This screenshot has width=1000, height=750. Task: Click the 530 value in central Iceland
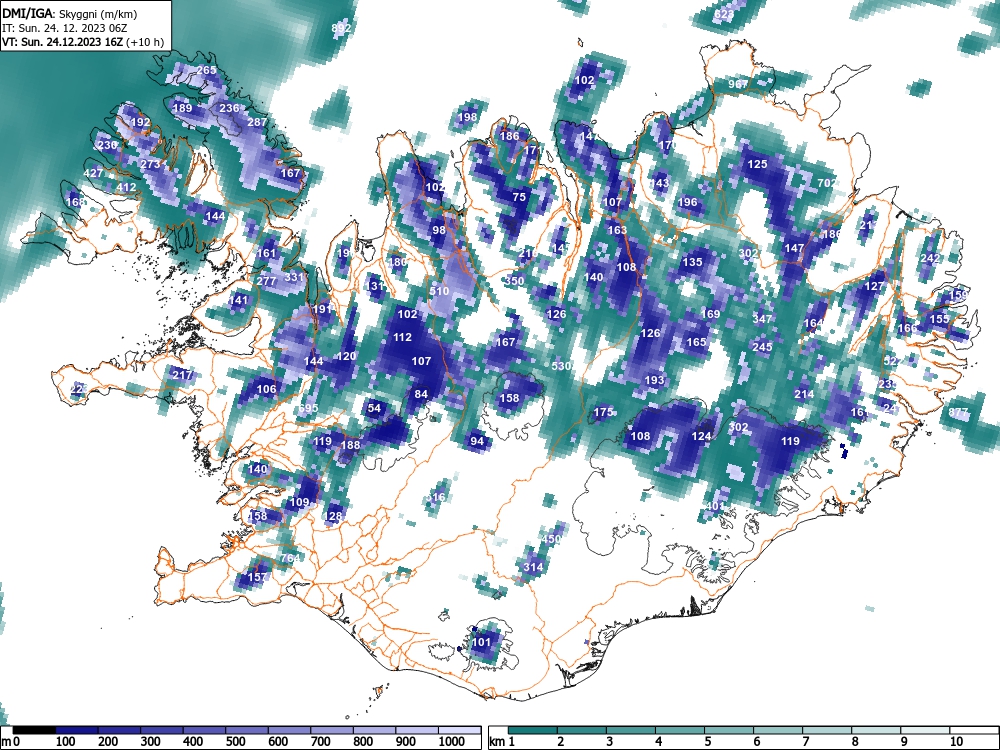tap(561, 366)
